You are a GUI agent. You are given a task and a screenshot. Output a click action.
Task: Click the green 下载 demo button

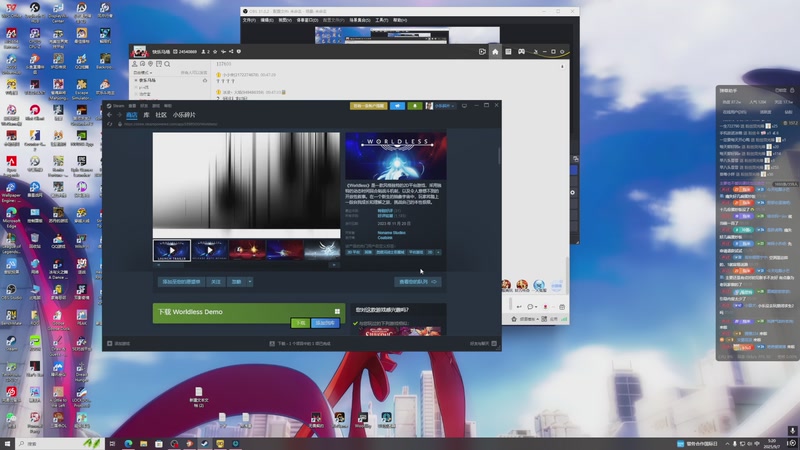point(300,323)
